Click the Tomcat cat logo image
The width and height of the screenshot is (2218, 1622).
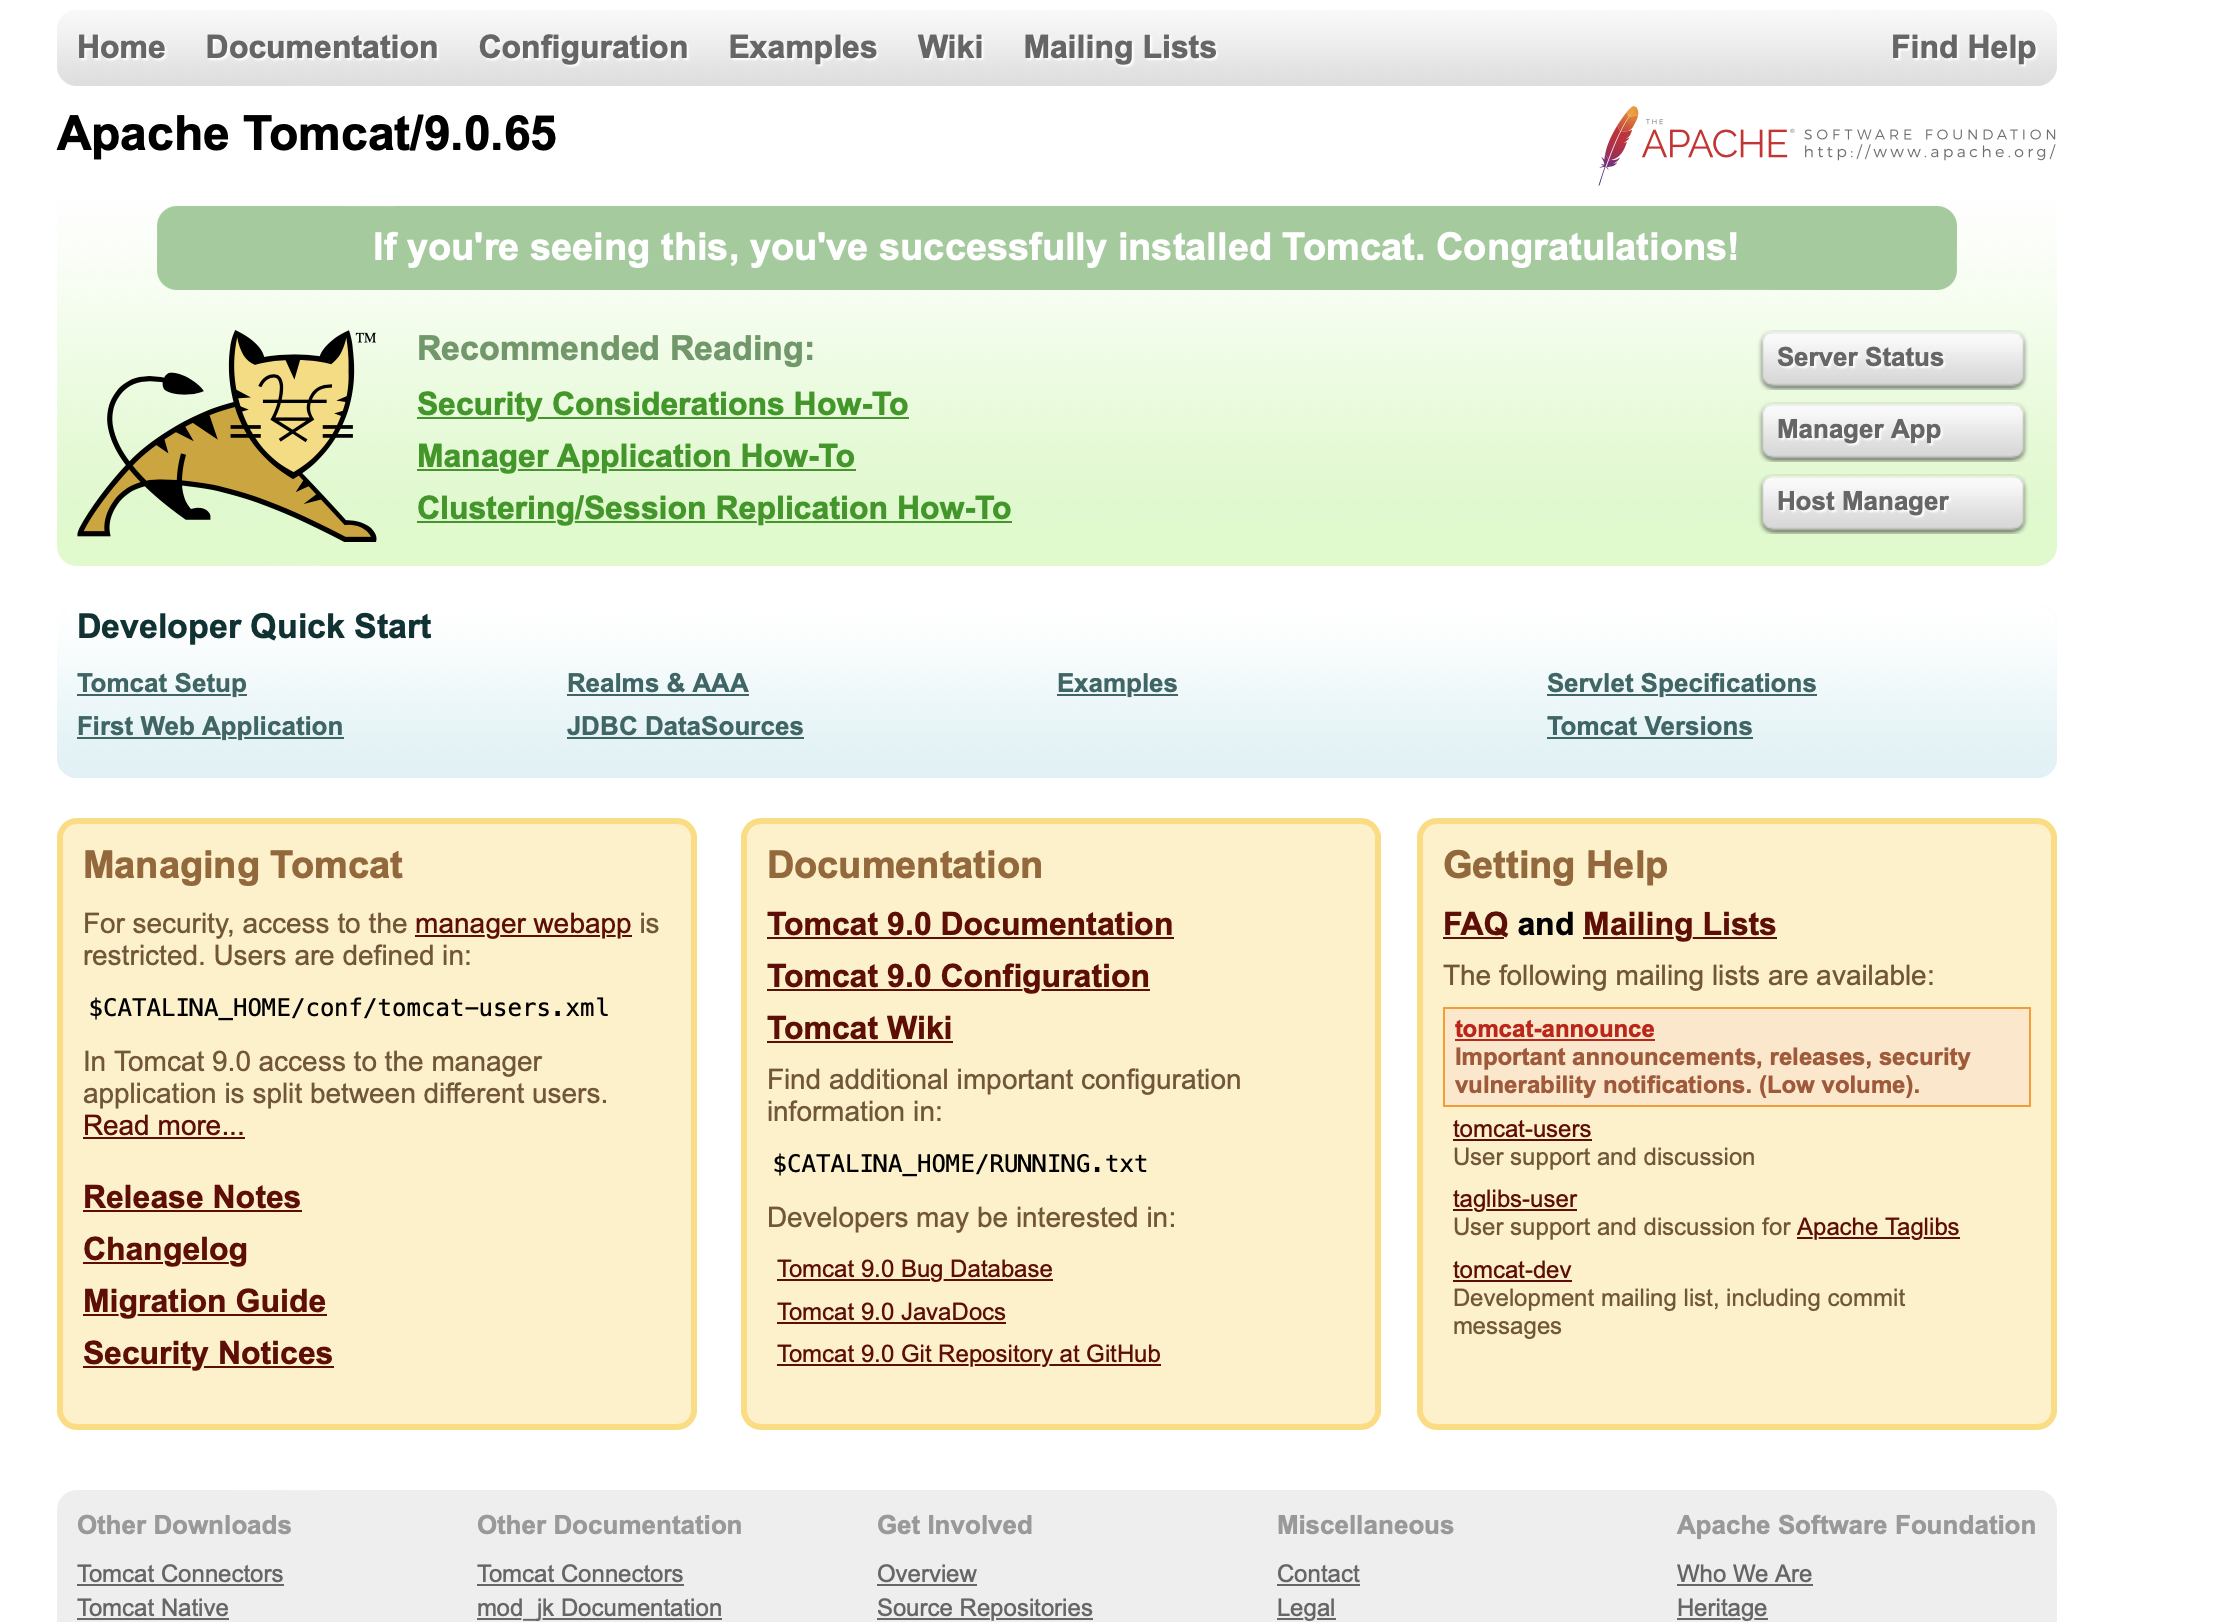click(x=228, y=436)
